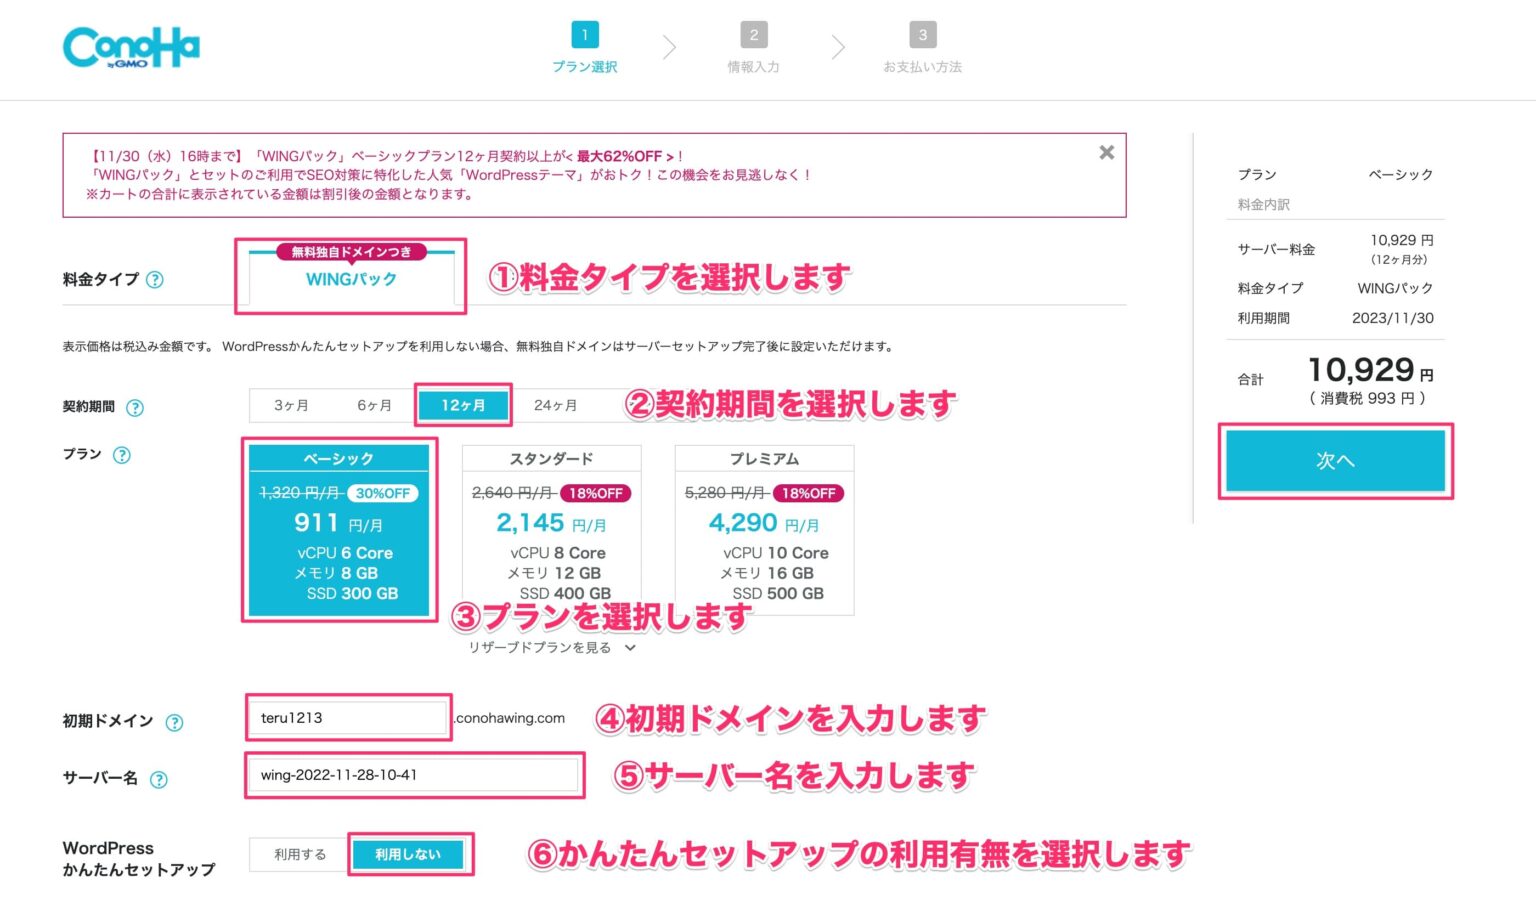Click the step 3 お支払い方法 indicator
1536x906 pixels.
[922, 45]
